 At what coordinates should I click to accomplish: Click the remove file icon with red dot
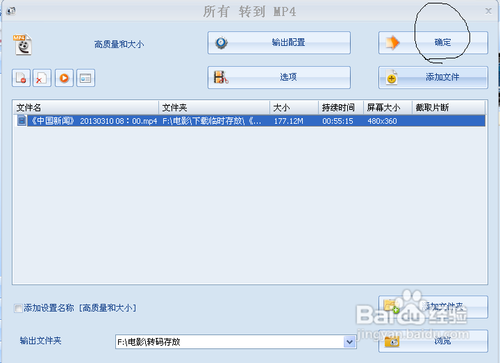point(21,78)
